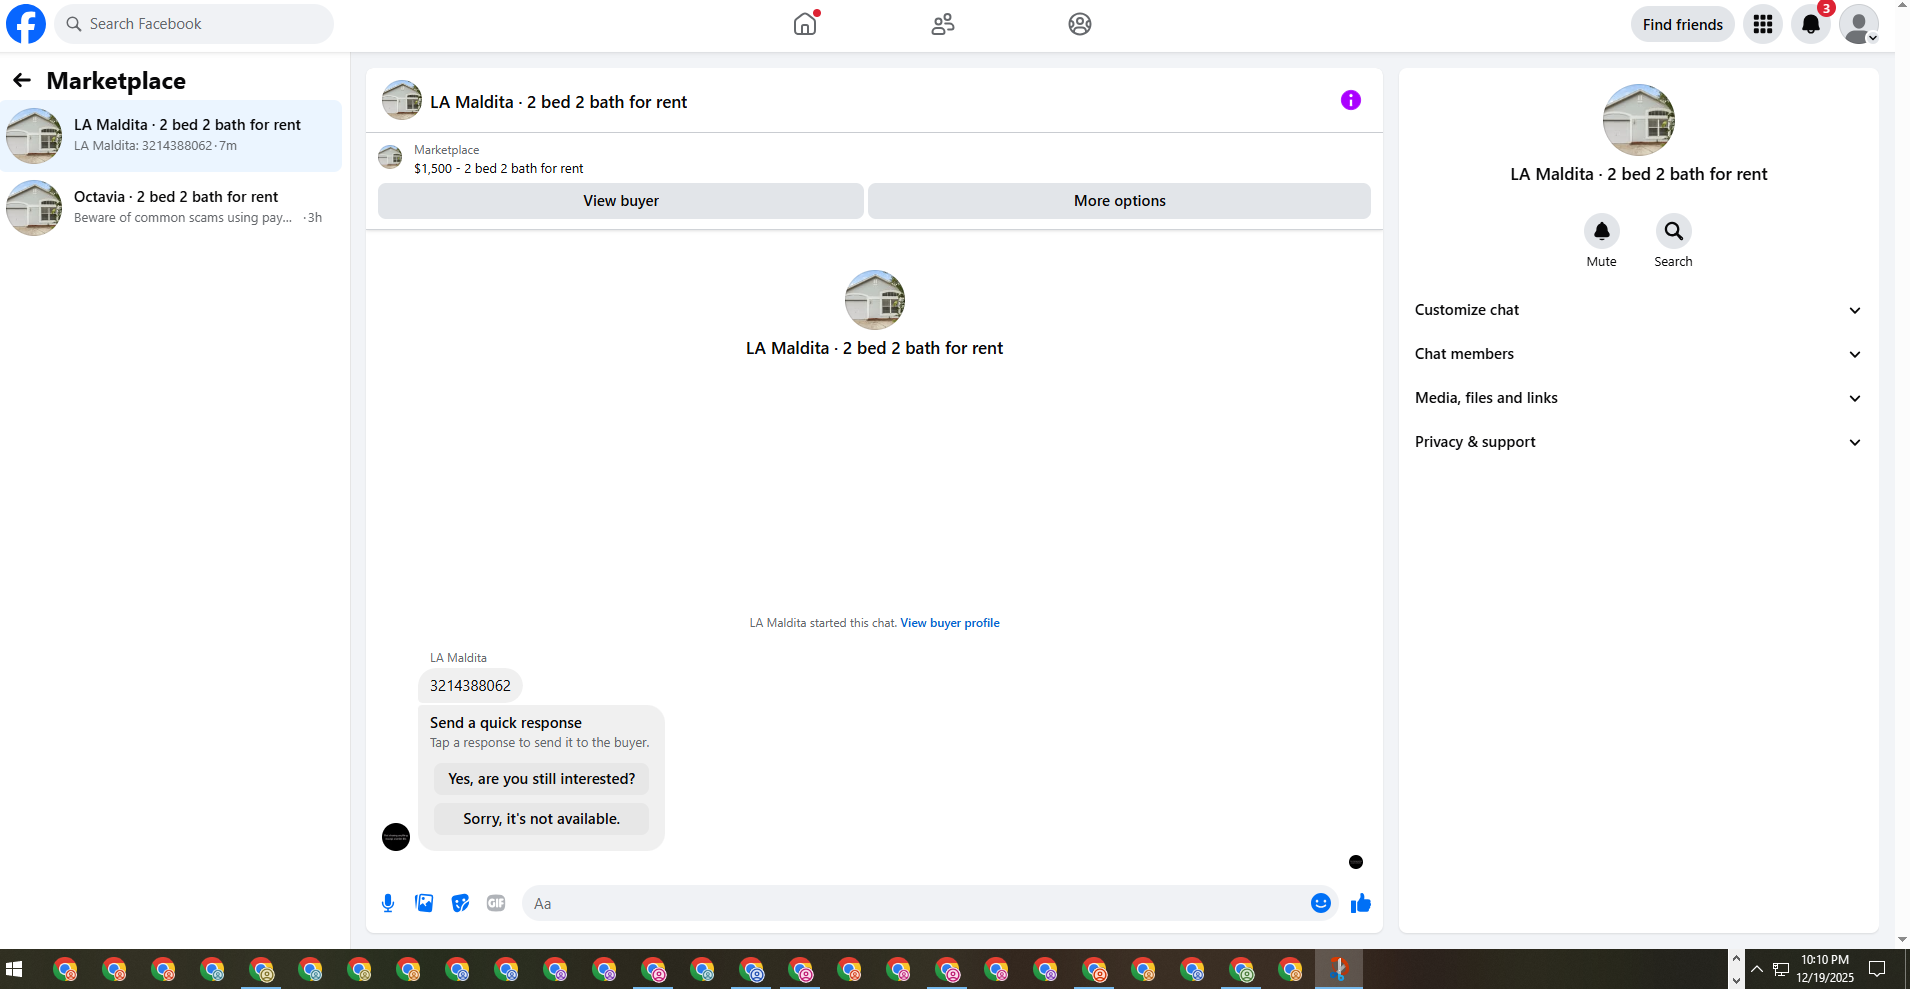This screenshot has height=989, width=1910.
Task: Open the first Chrome taskbar icon
Action: (x=66, y=969)
